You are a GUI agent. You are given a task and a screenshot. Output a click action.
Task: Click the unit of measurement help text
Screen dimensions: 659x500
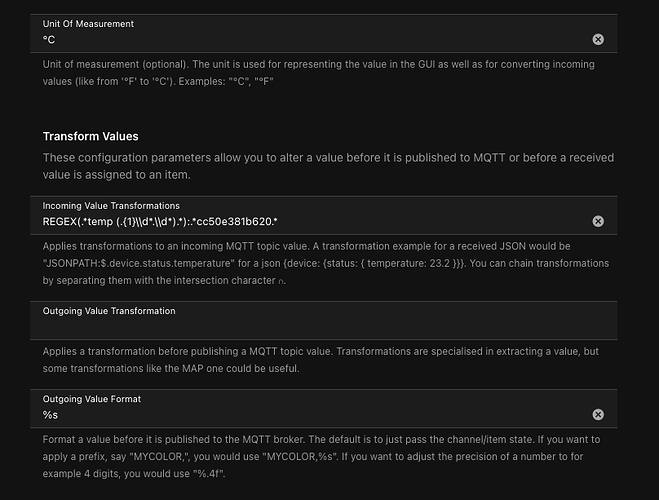pos(318,72)
